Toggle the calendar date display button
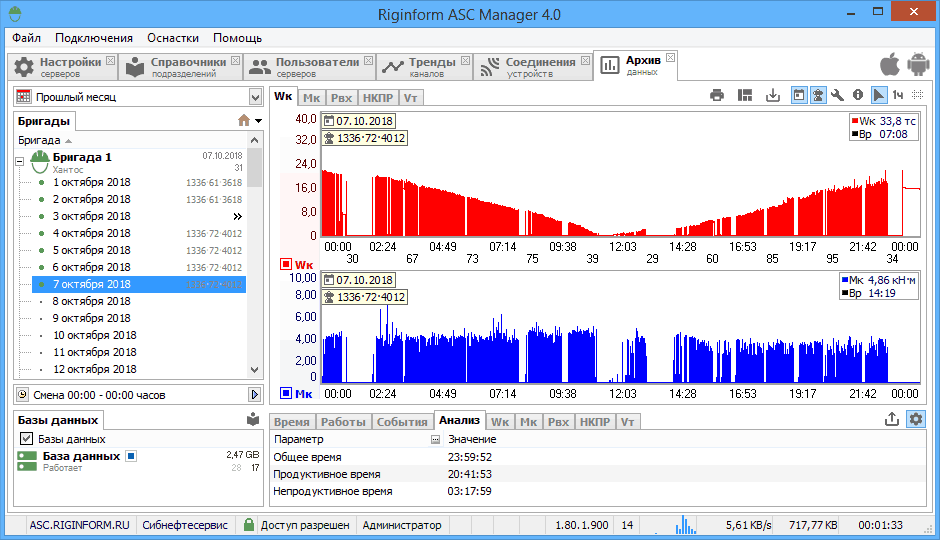 [x=799, y=95]
